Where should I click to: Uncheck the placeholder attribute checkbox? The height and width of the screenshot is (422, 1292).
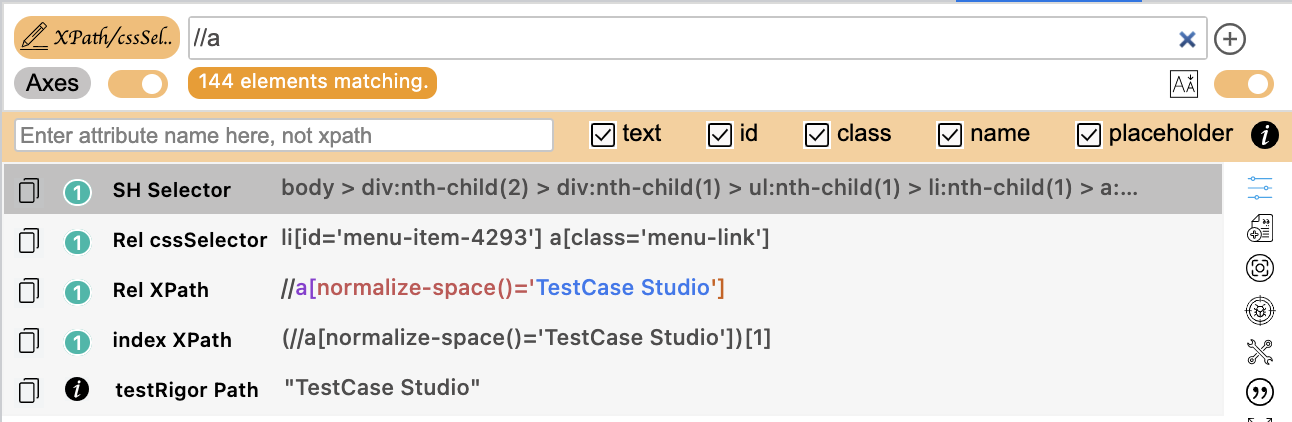pos(1089,134)
